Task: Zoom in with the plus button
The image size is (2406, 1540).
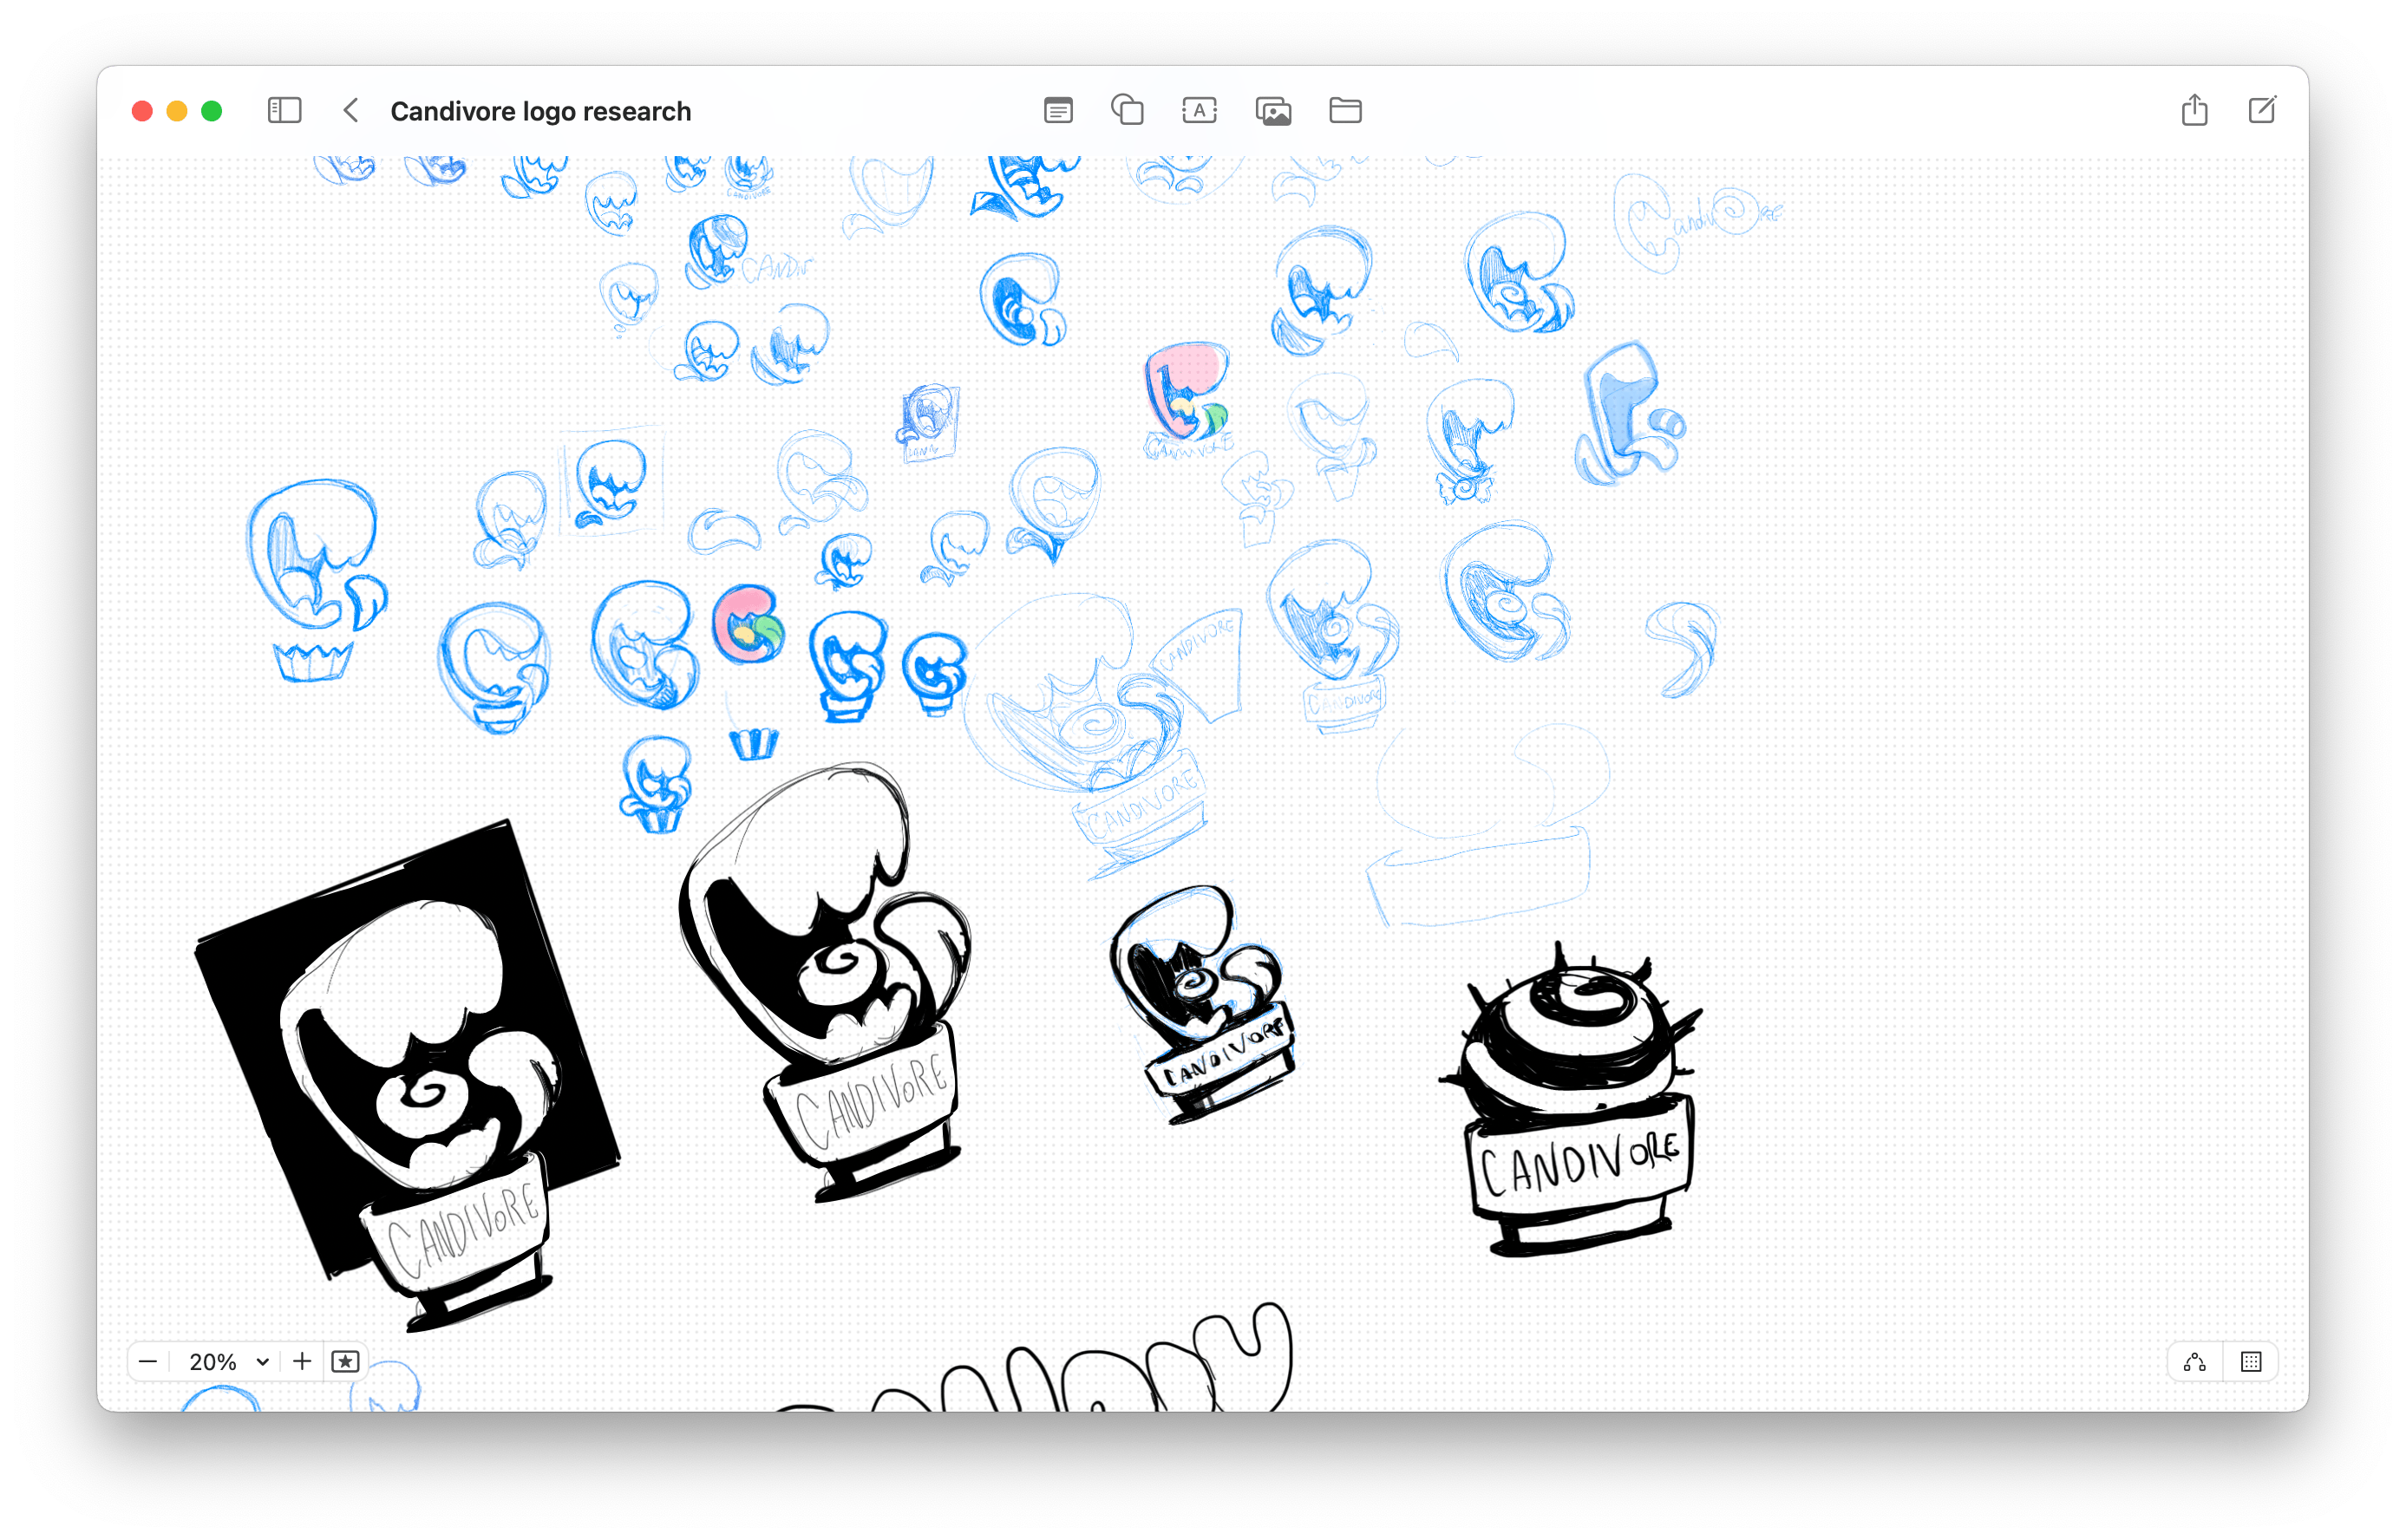Action: [302, 1361]
